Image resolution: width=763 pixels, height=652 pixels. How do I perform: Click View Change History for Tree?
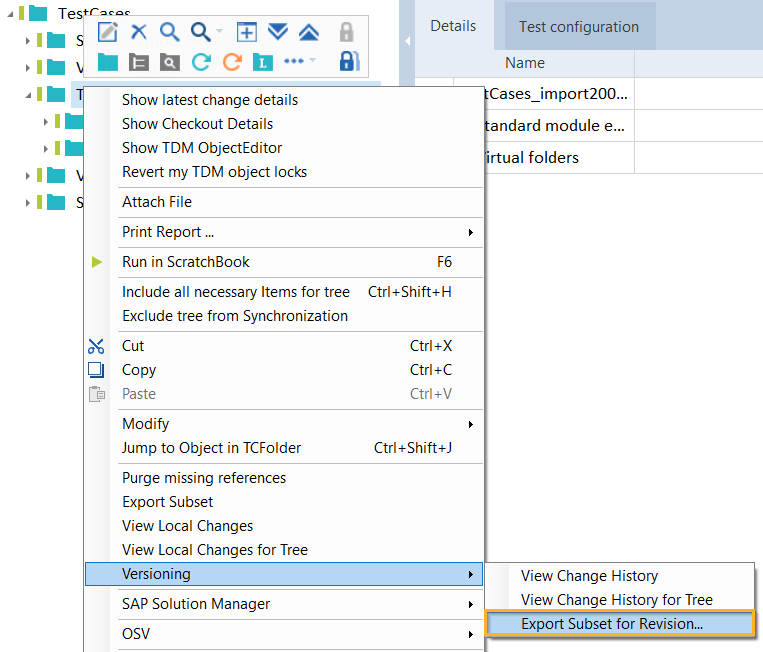616,600
